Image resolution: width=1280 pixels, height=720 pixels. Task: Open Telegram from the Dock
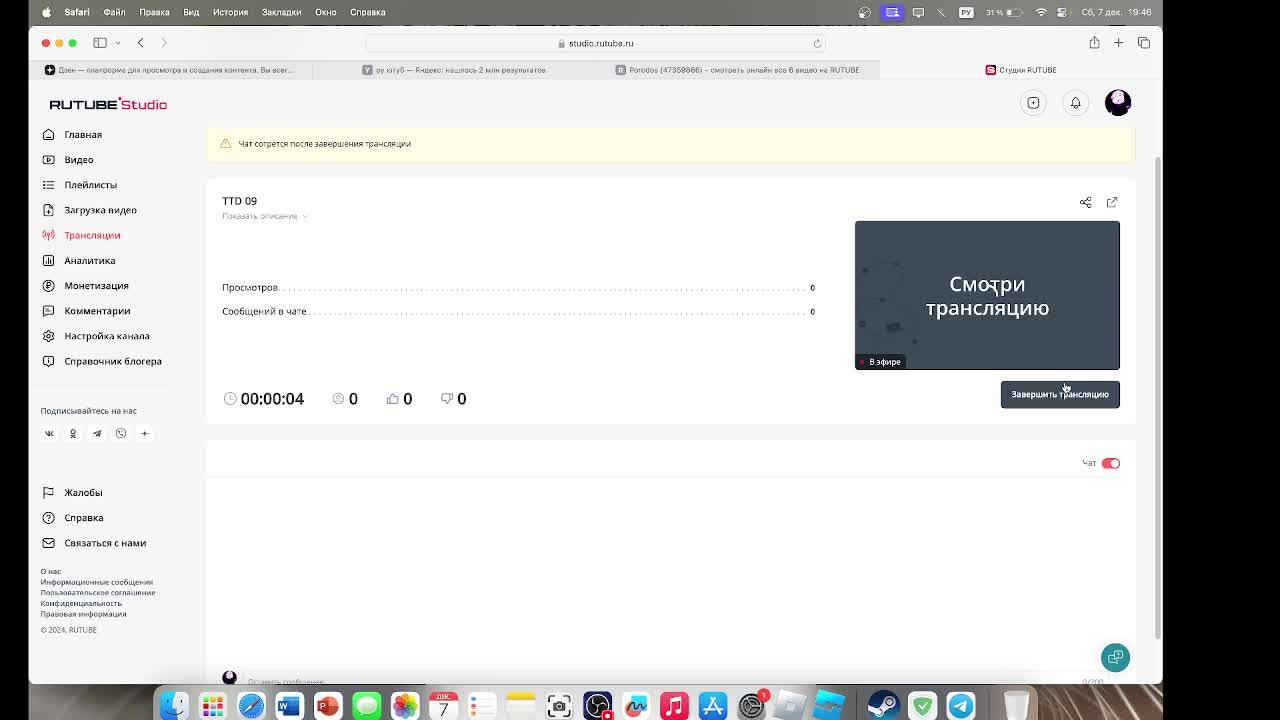961,706
